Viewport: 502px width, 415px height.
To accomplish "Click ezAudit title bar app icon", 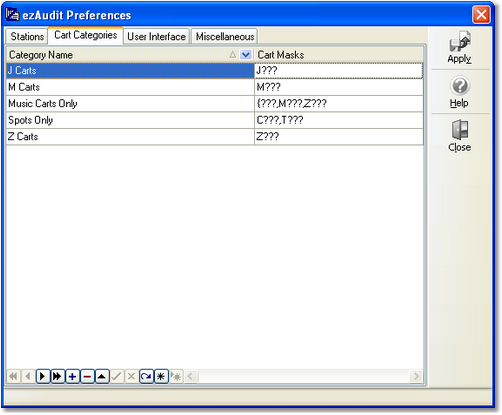I will click(13, 14).
